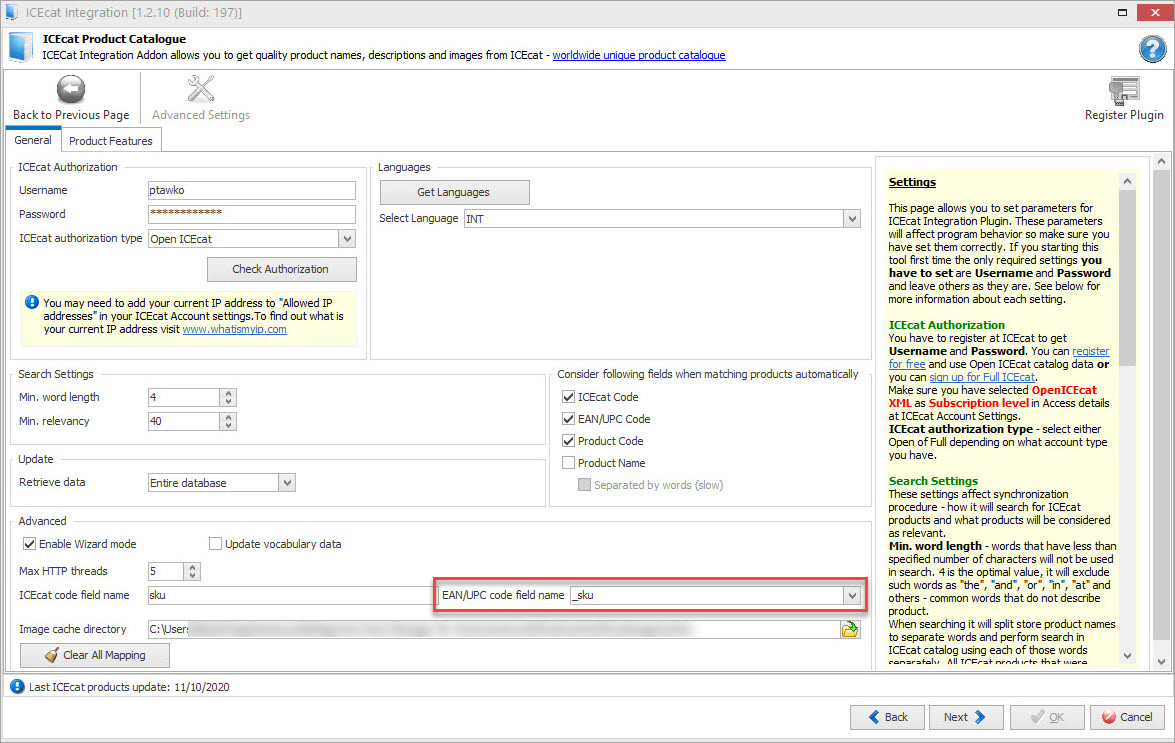Click the outer page scroll down arrow

(1161, 661)
